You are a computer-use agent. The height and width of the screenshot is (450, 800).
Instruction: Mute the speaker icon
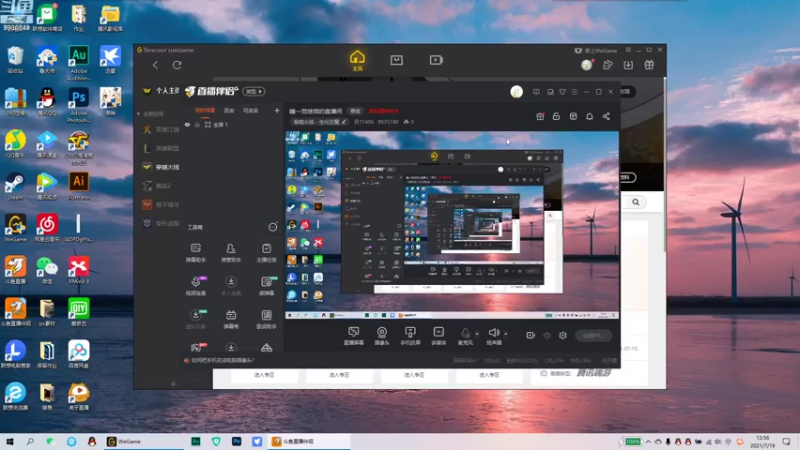point(493,335)
